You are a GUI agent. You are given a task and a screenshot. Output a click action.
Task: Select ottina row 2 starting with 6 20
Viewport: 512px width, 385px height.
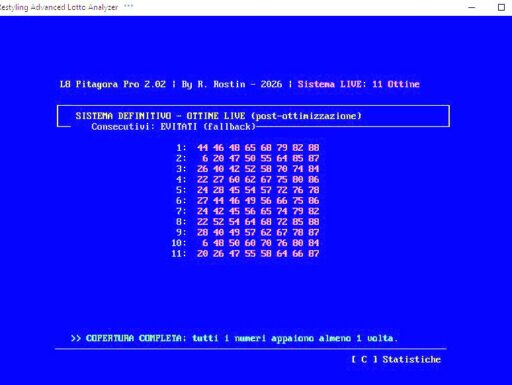tap(248, 158)
